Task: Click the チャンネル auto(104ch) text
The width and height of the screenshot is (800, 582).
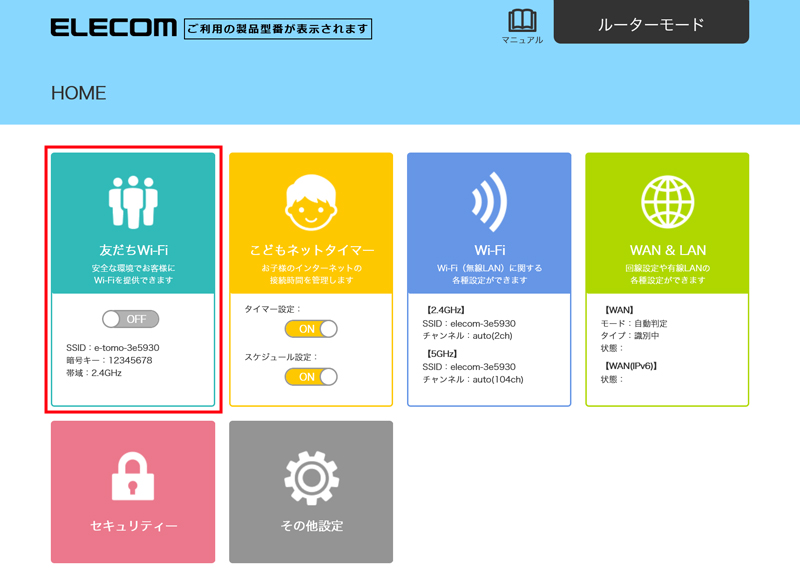Action: [473, 379]
